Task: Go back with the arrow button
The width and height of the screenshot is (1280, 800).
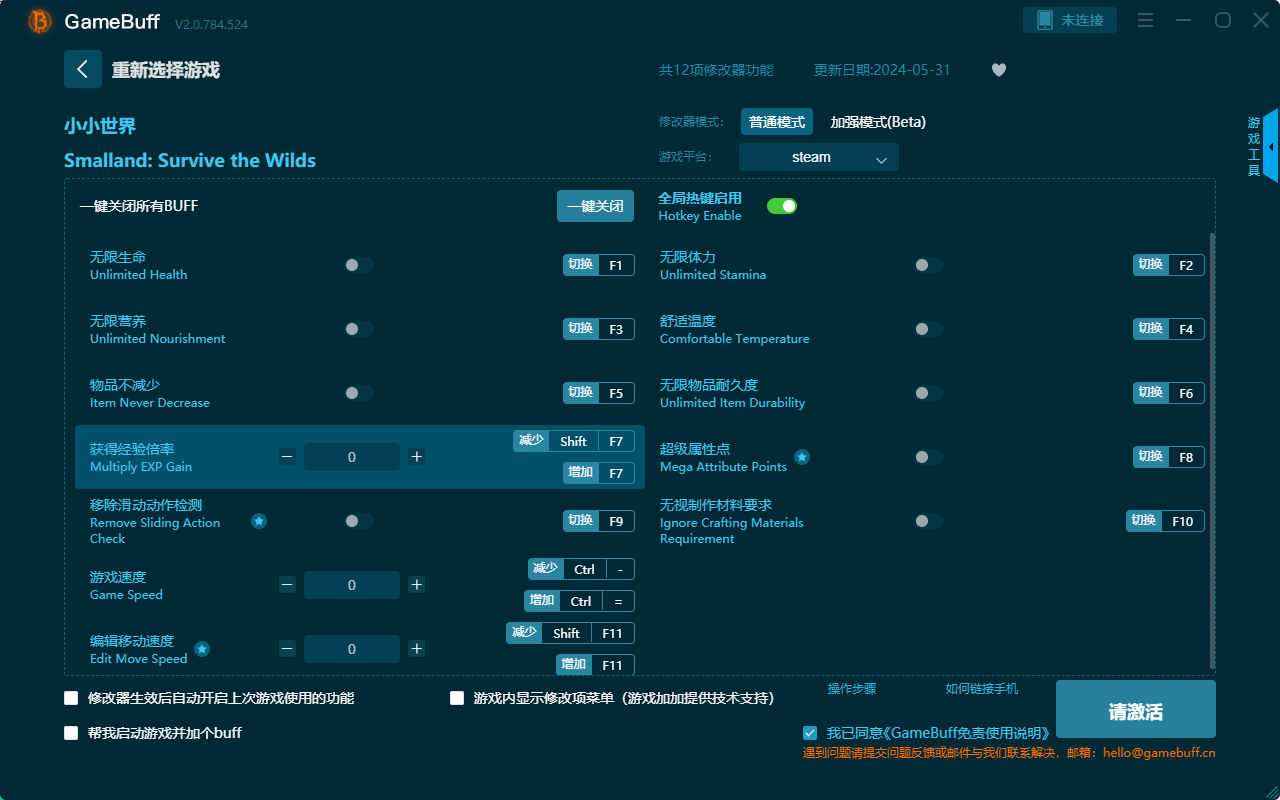Action: pyautogui.click(x=83, y=69)
